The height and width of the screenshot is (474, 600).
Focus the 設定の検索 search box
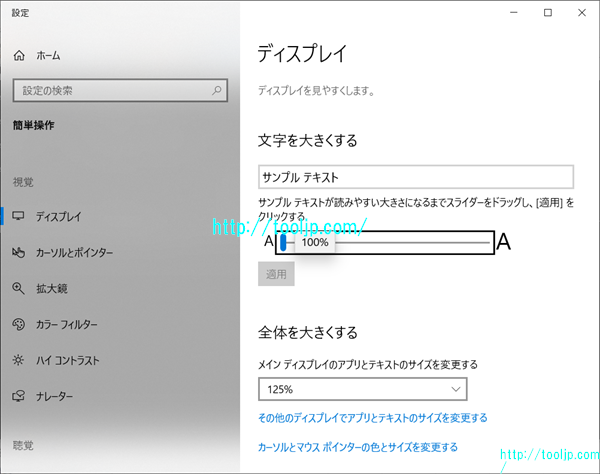tap(120, 90)
